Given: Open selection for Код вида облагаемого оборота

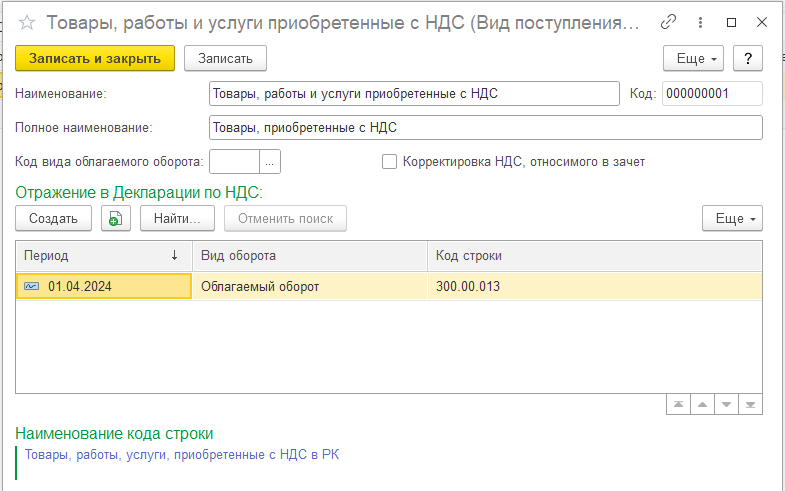Looking at the screenshot, I should pos(270,161).
